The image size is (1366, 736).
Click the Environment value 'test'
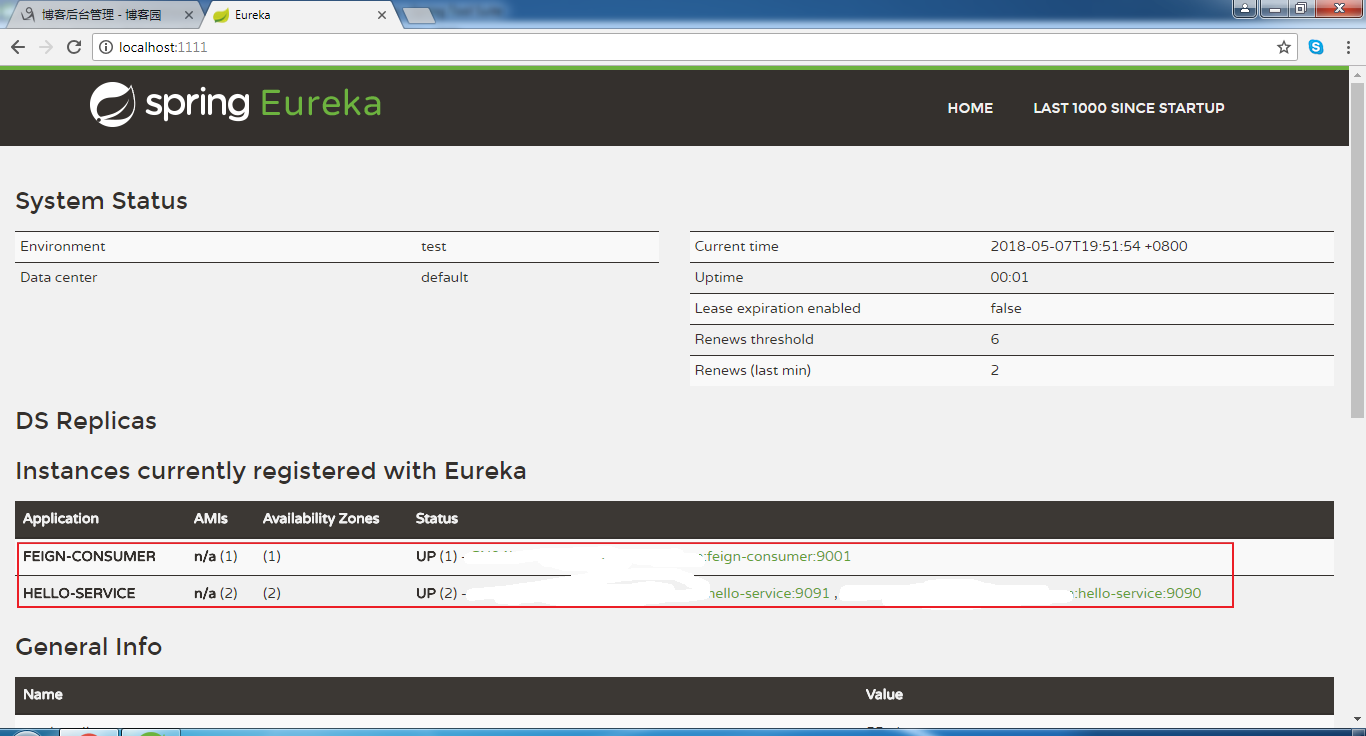click(433, 246)
